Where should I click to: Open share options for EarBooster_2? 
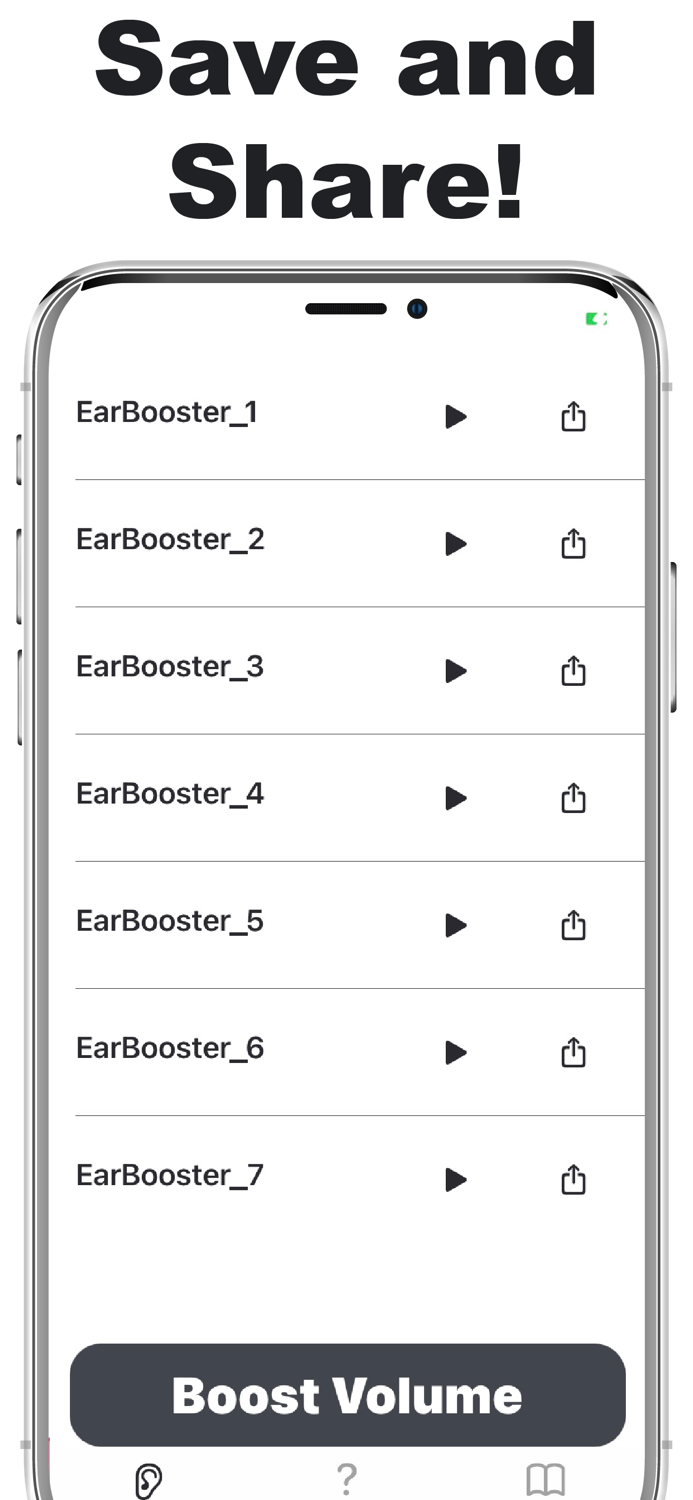tap(573, 544)
